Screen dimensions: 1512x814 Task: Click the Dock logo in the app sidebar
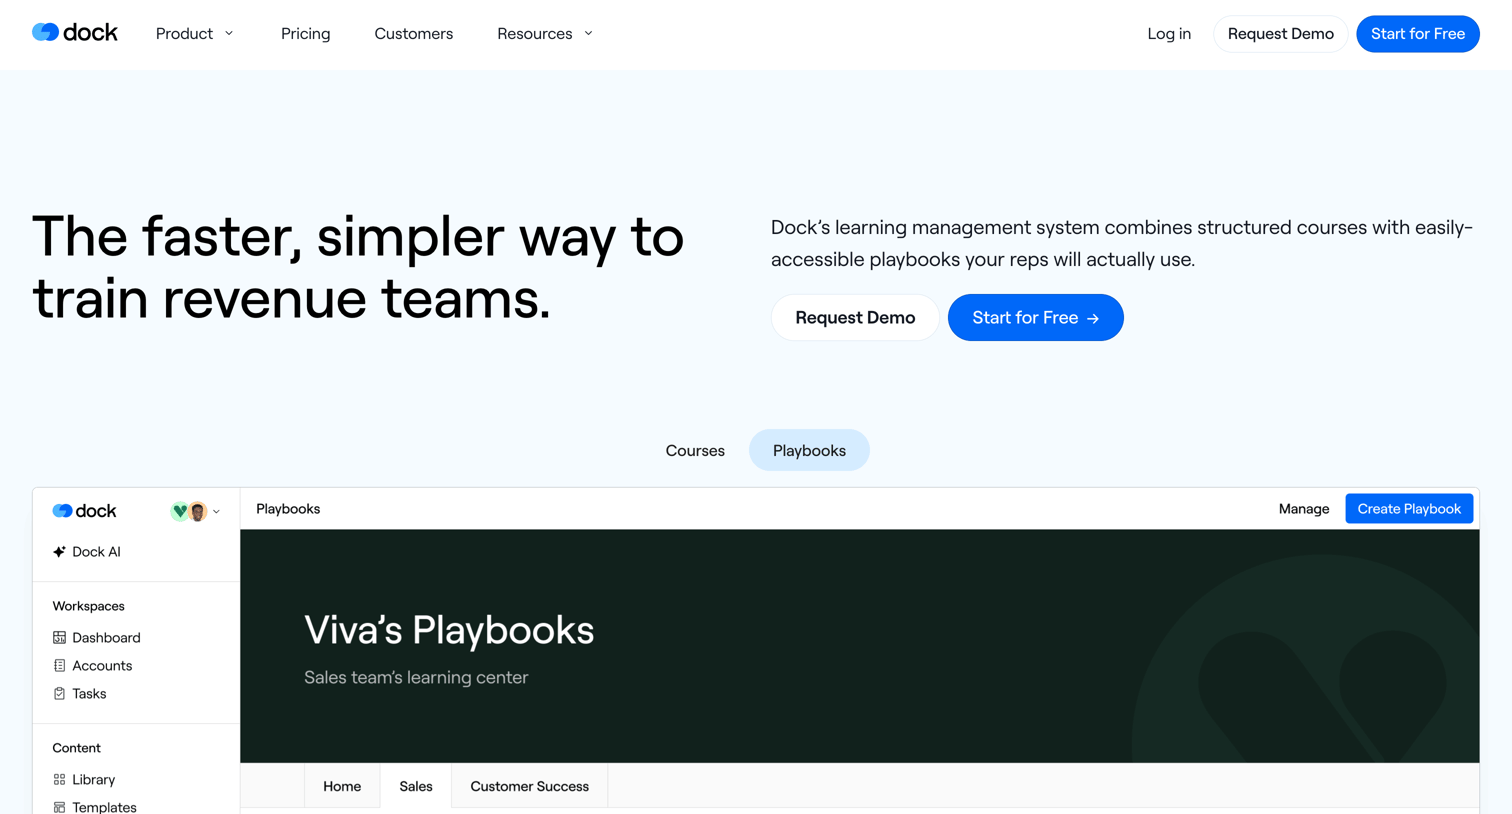(84, 511)
